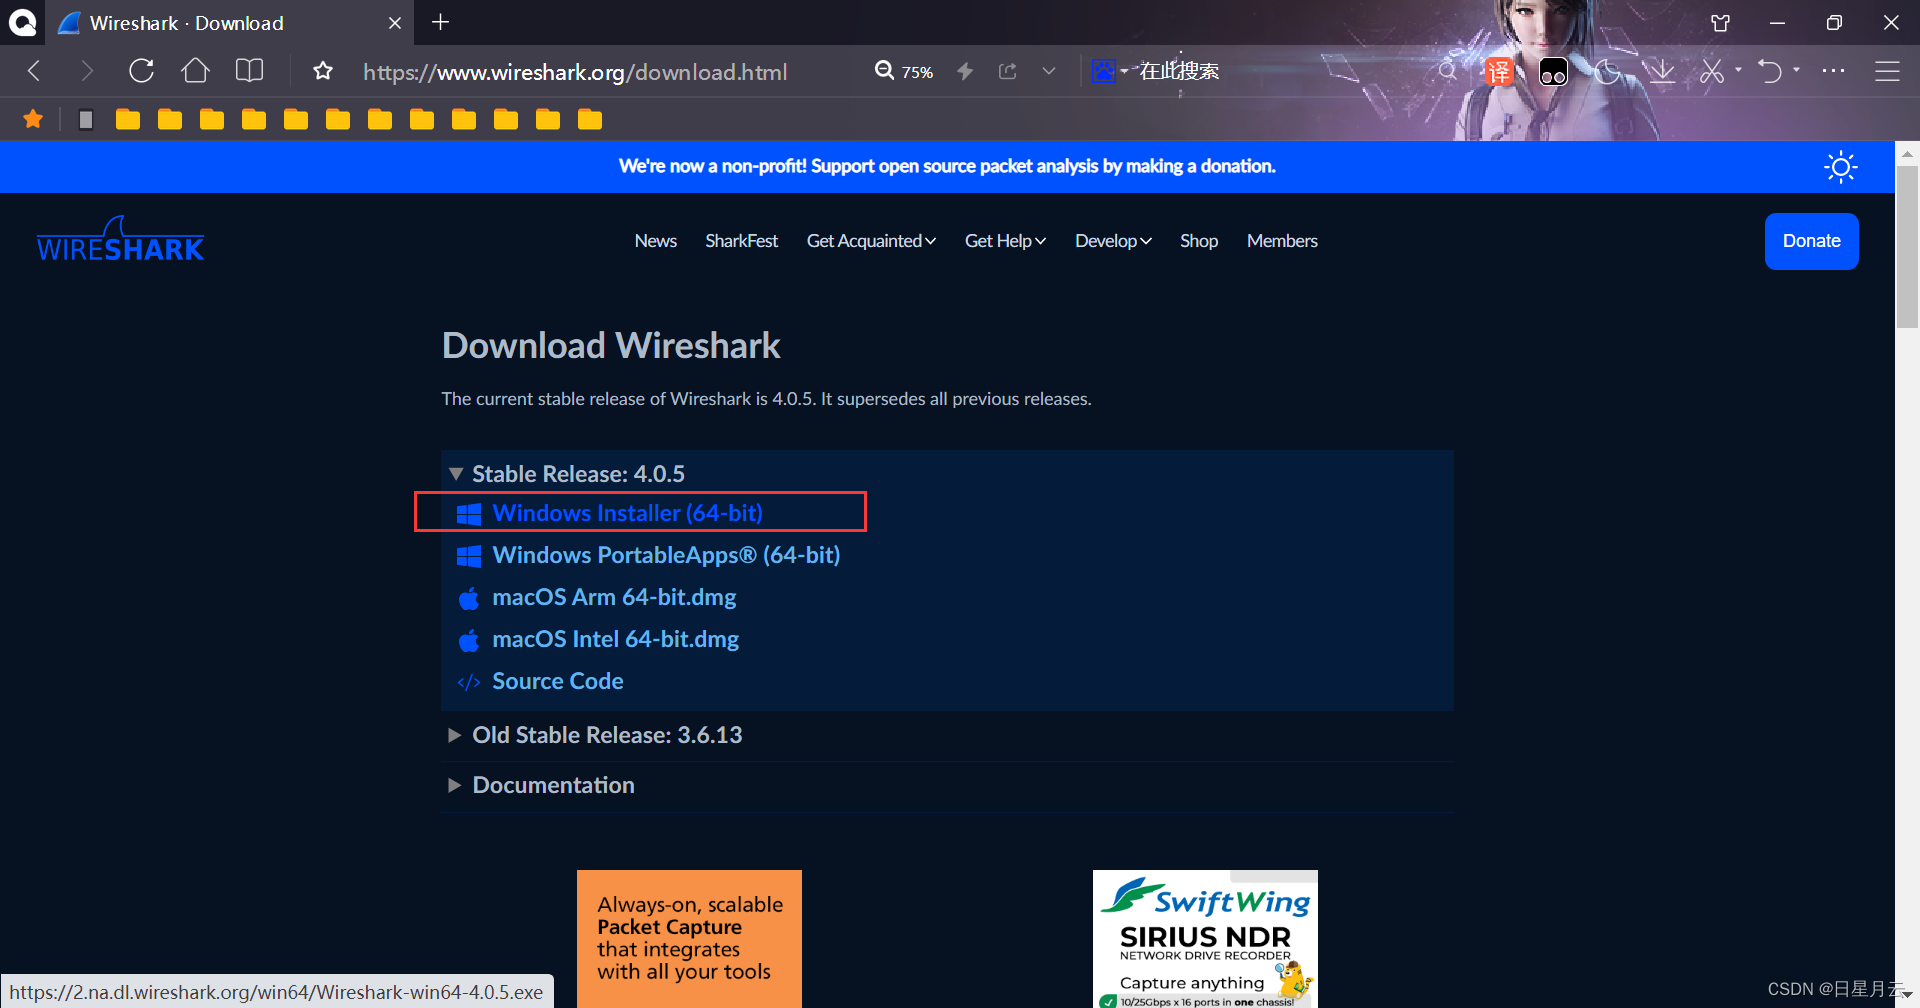
Task: Click the forward navigation arrow
Action: point(87,71)
